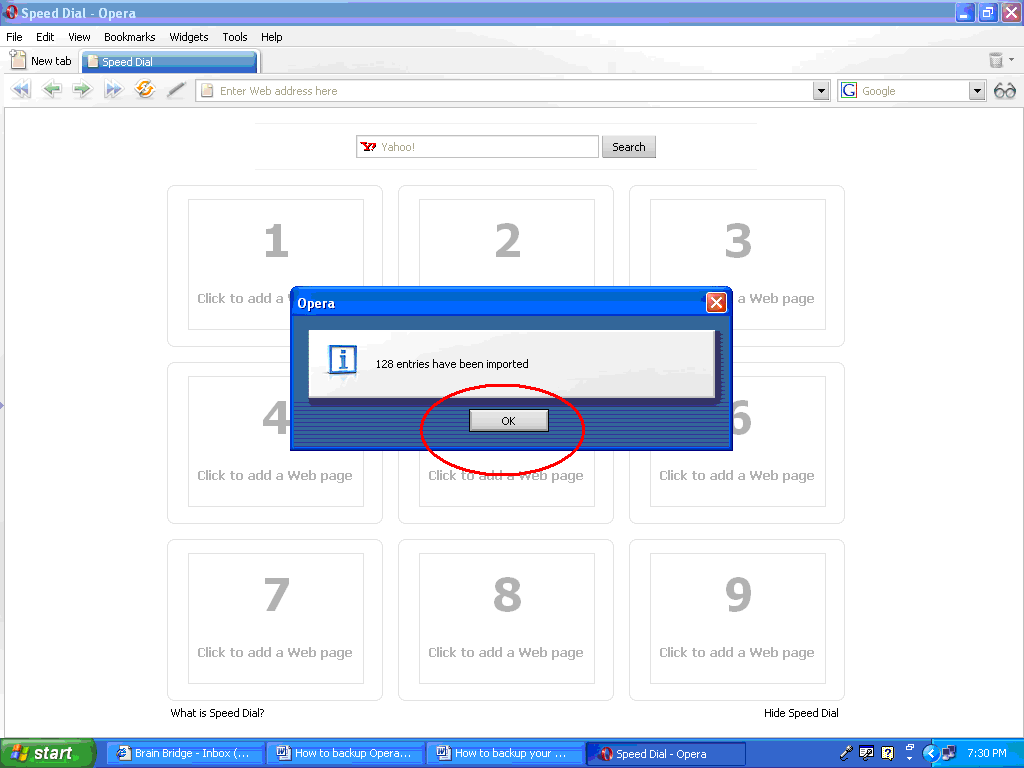
Task: Click the yellow question mark taskbar icon
Action: pyautogui.click(x=888, y=753)
